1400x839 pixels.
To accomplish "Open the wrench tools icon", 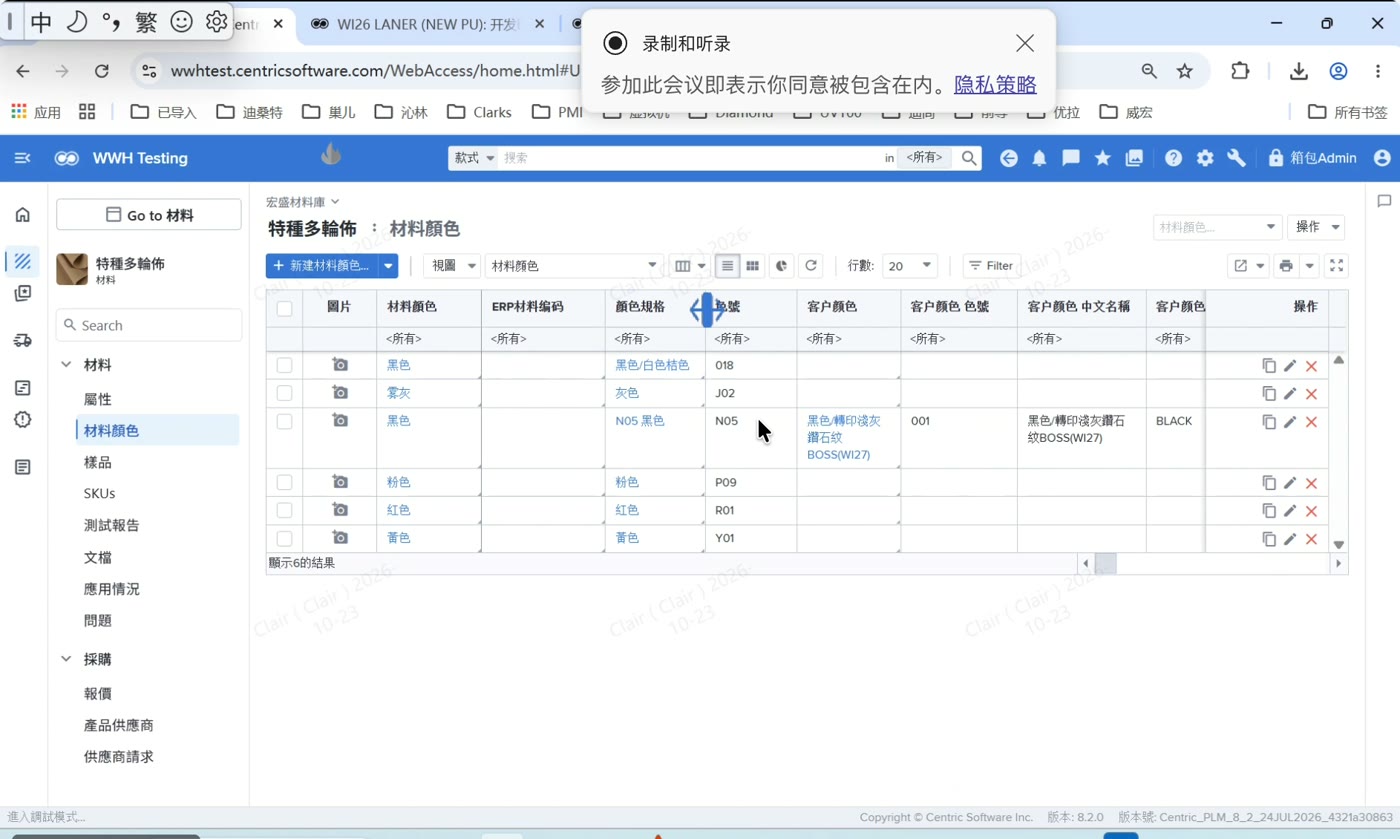I will coord(1236,158).
